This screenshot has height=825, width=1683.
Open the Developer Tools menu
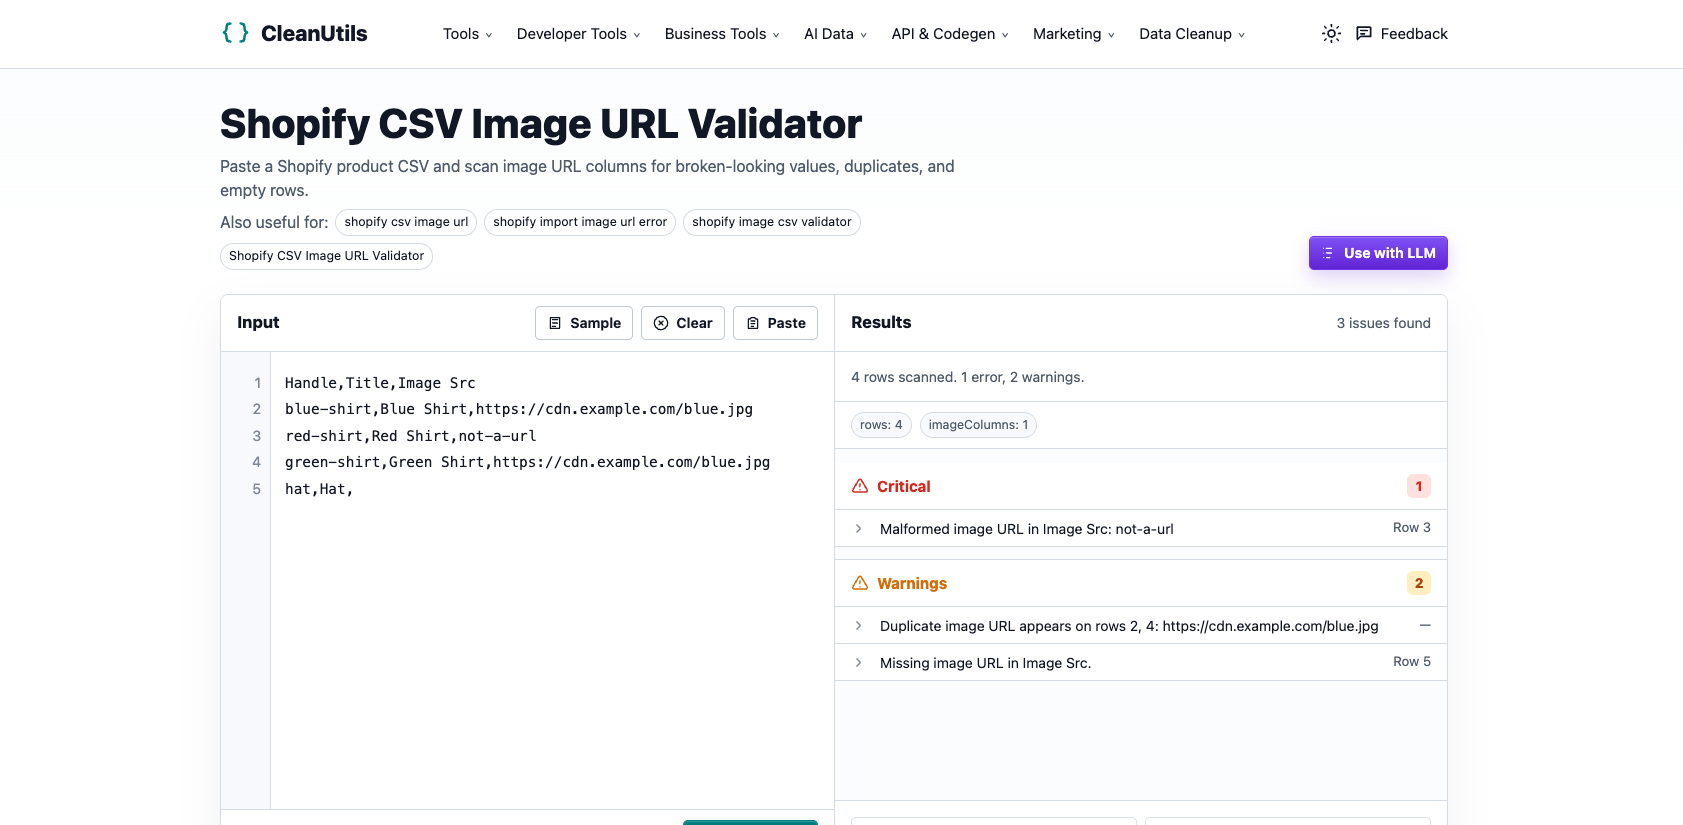coord(578,34)
